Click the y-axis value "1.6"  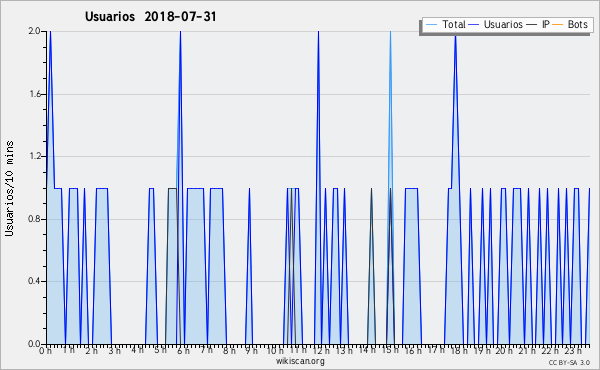click(34, 94)
